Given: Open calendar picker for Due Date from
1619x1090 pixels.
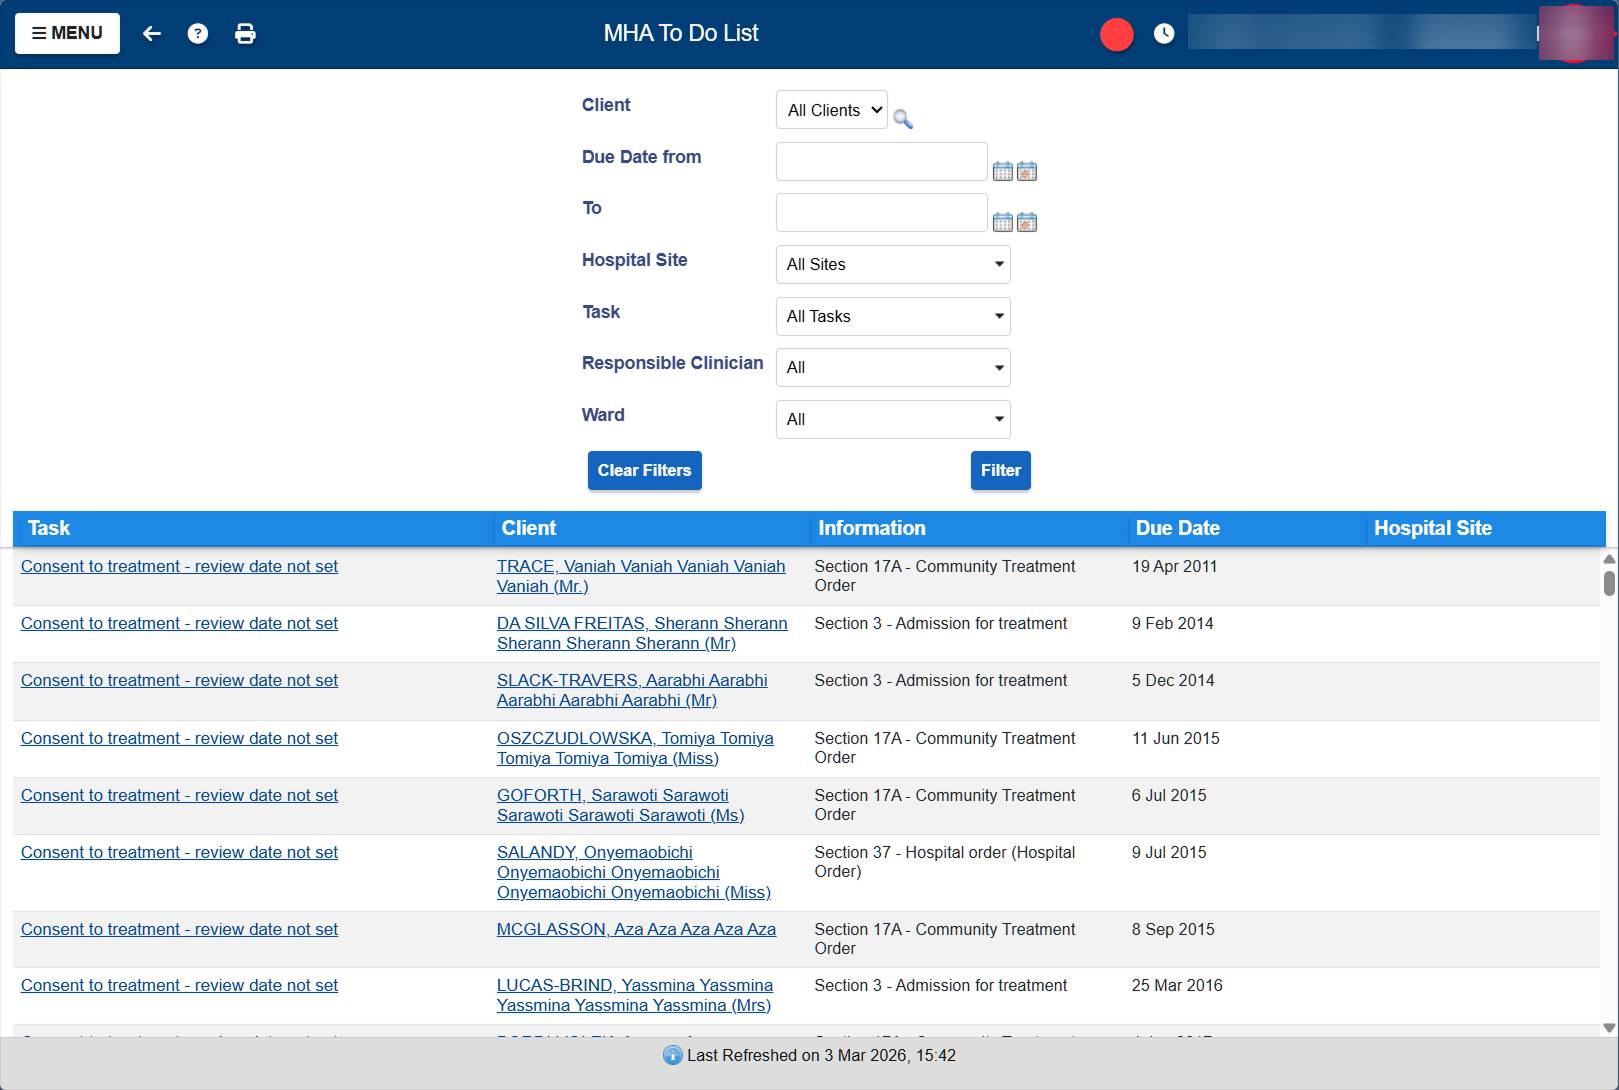Looking at the screenshot, I should pyautogui.click(x=1003, y=171).
